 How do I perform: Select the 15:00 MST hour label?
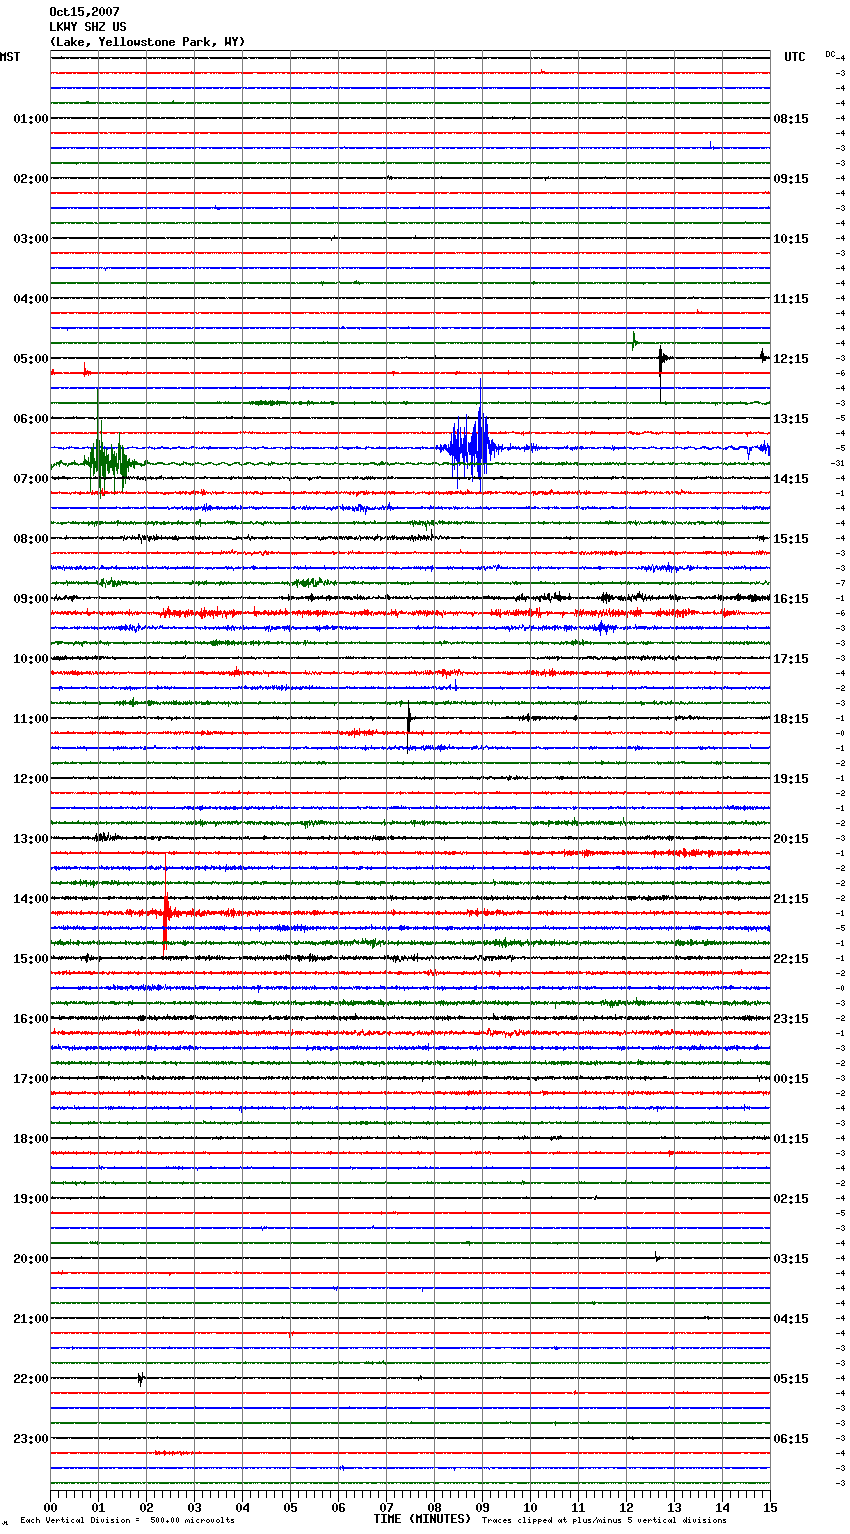pos(30,959)
